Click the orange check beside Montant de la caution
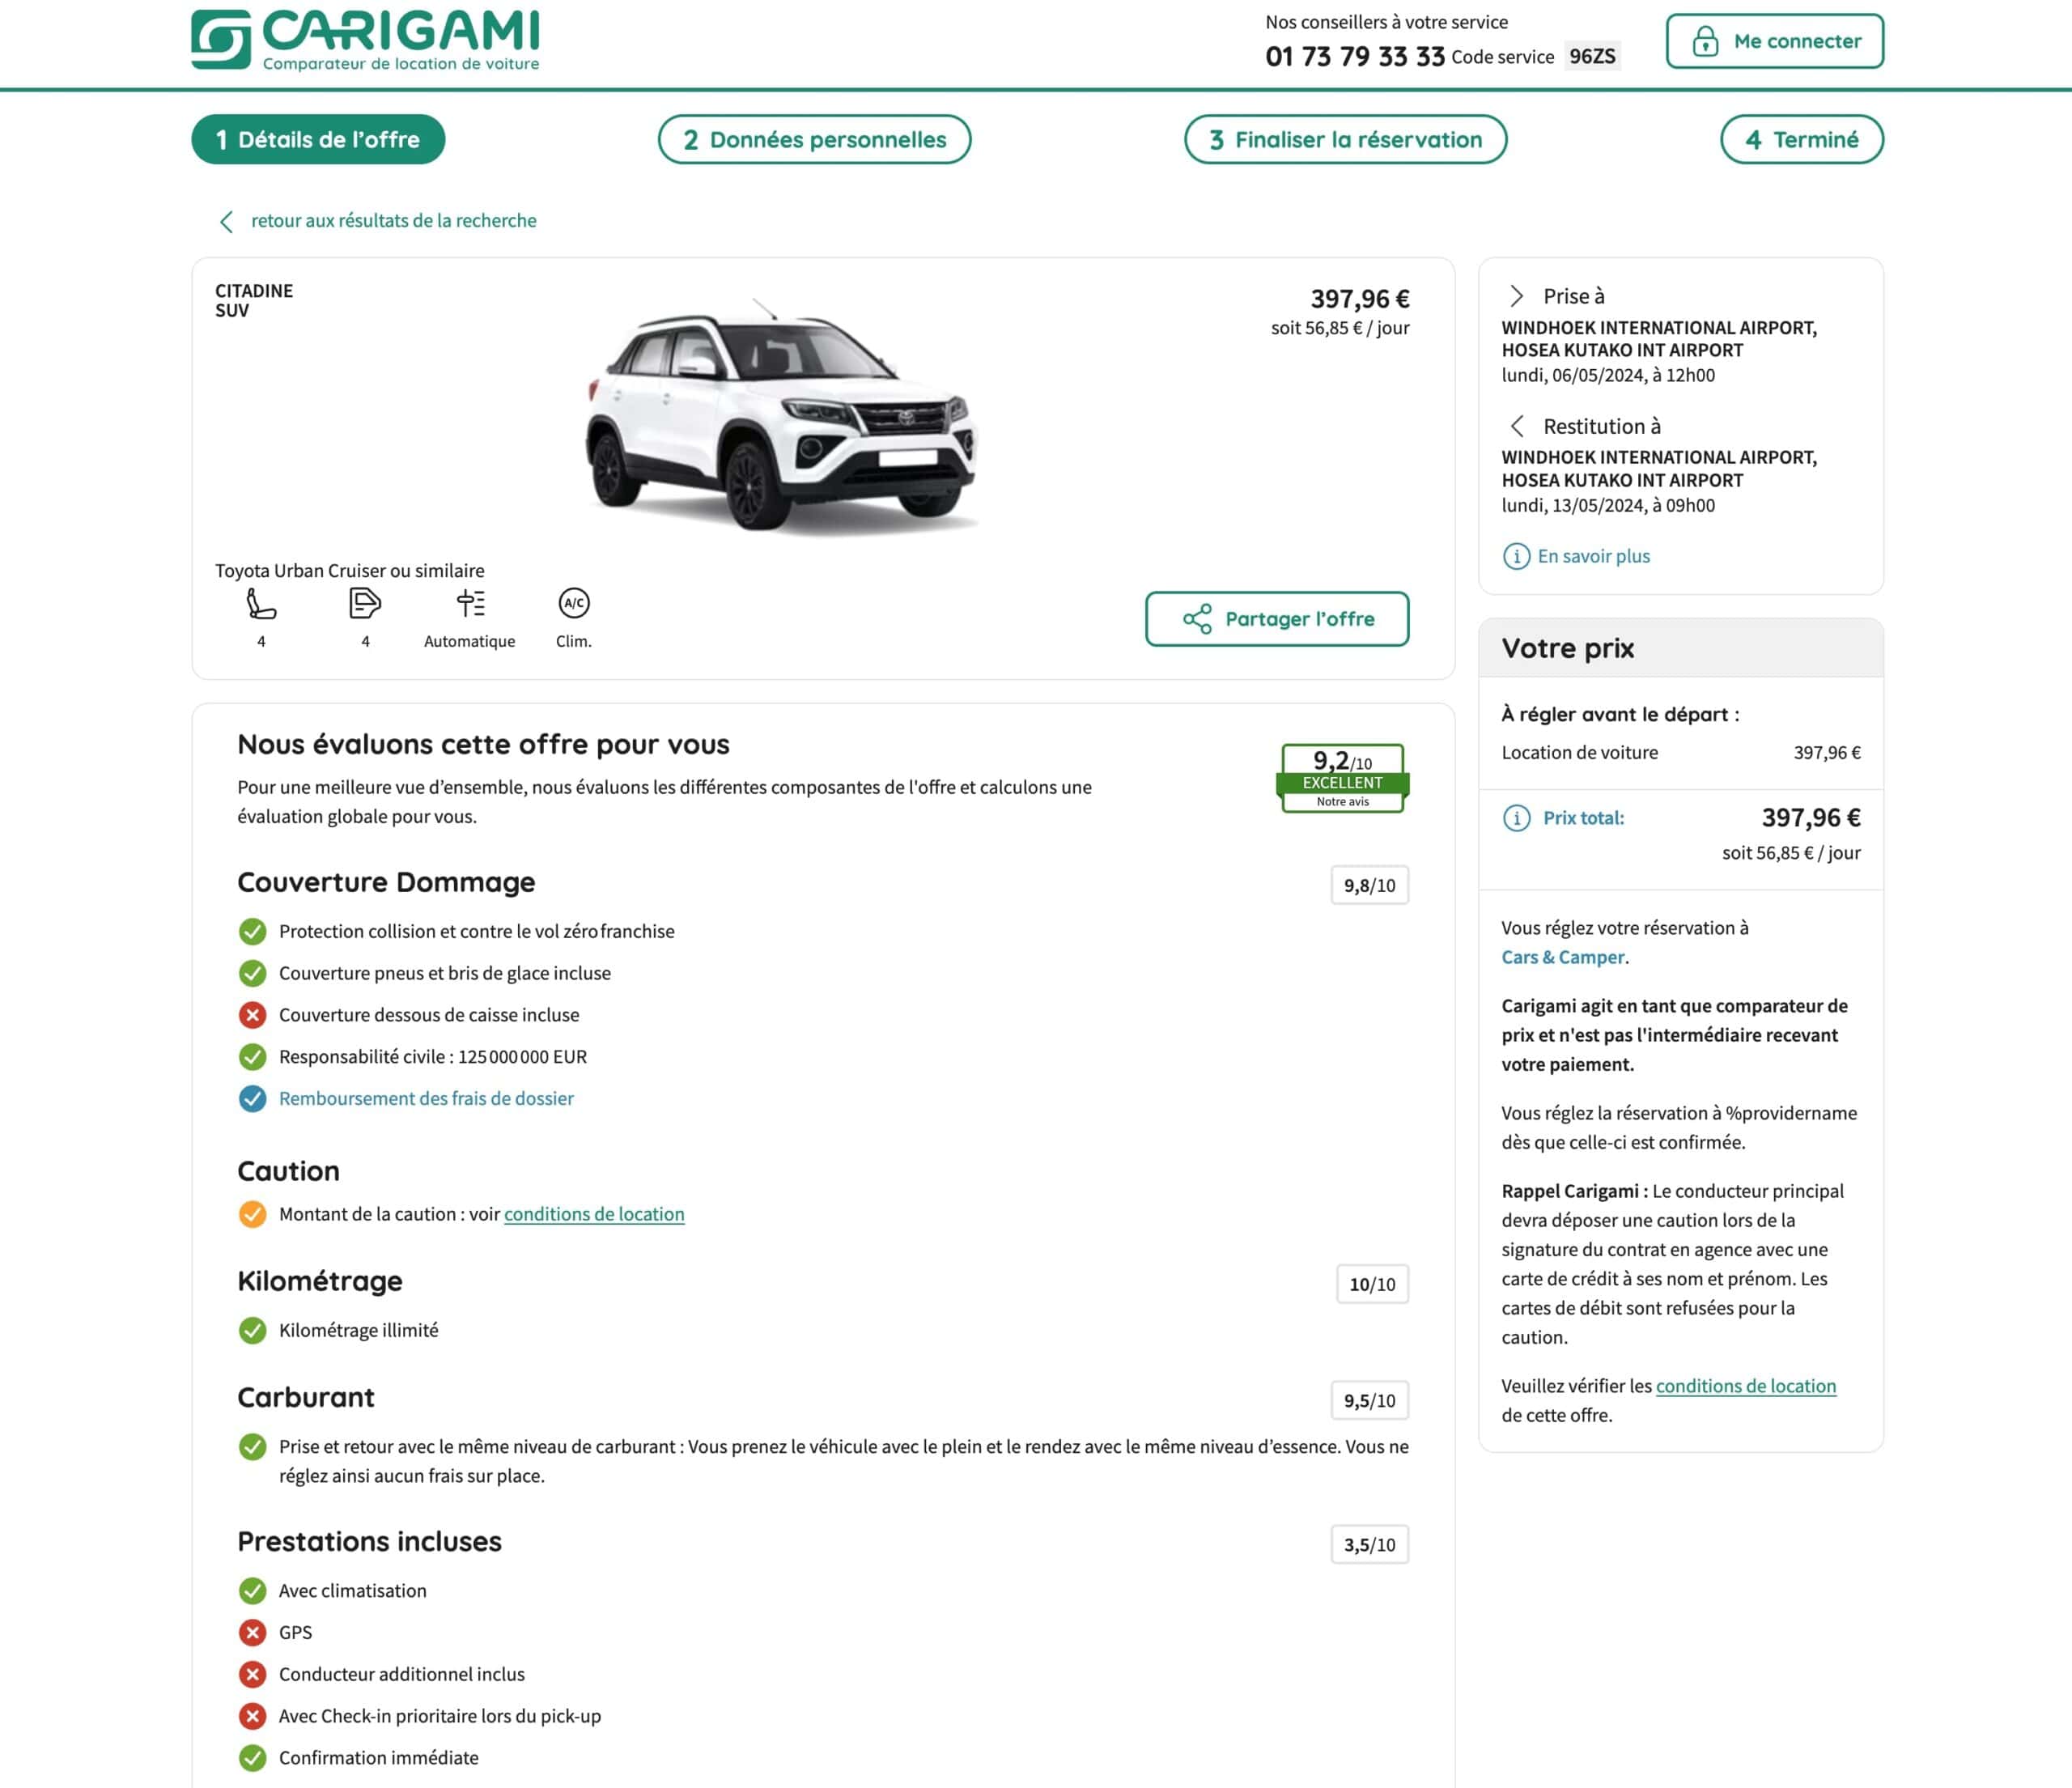2072x1788 pixels. pos(253,1214)
